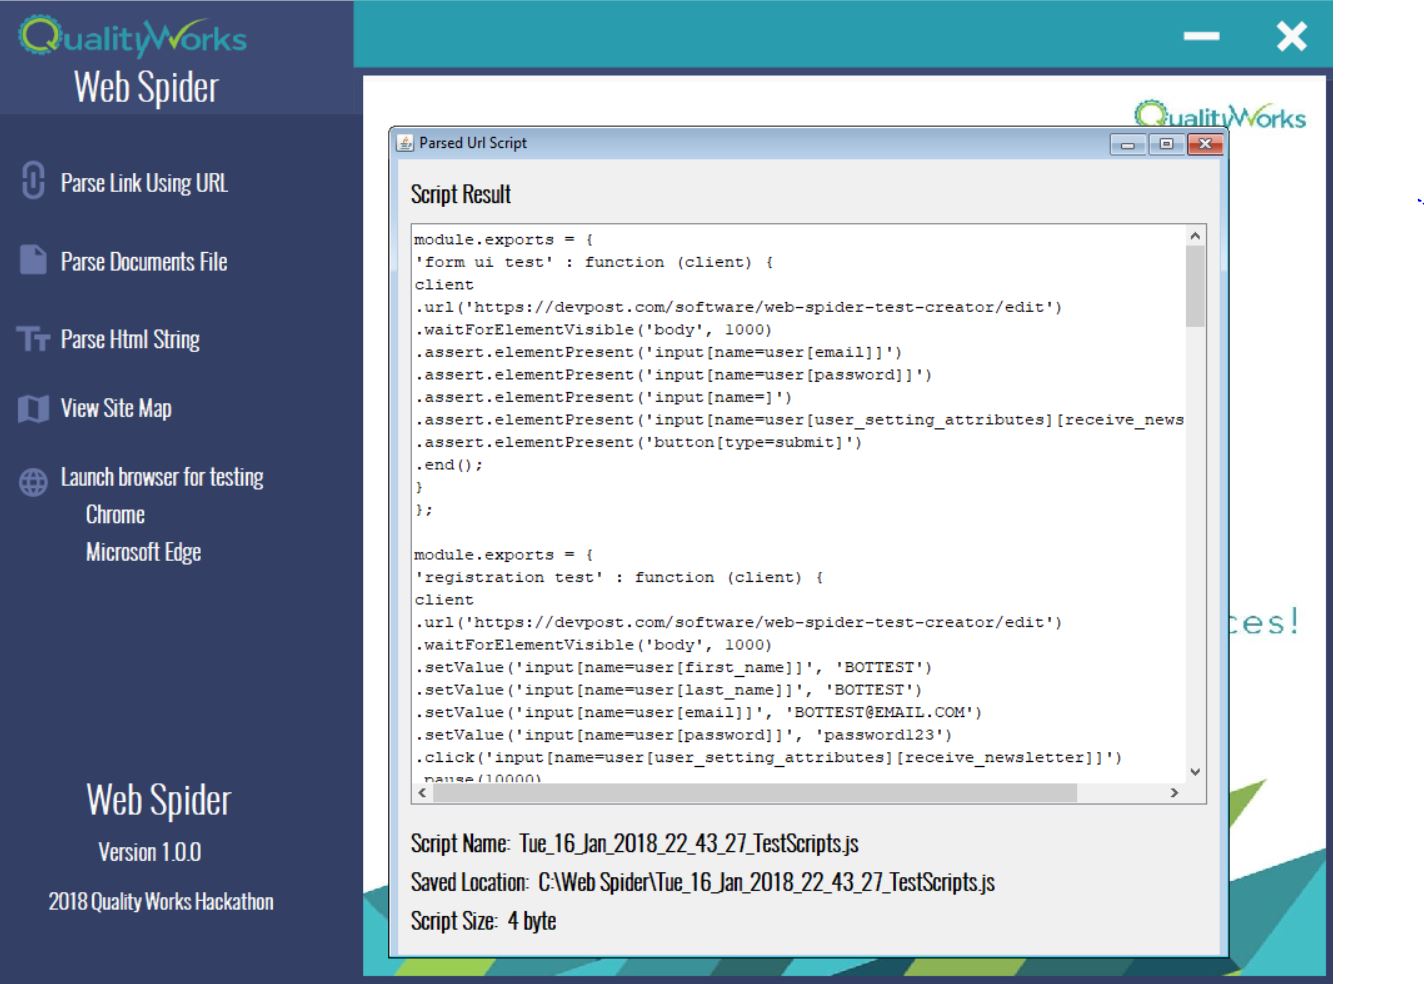Maximize the Parsed Url Script dialog
The width and height of the screenshot is (1424, 984).
tap(1166, 144)
